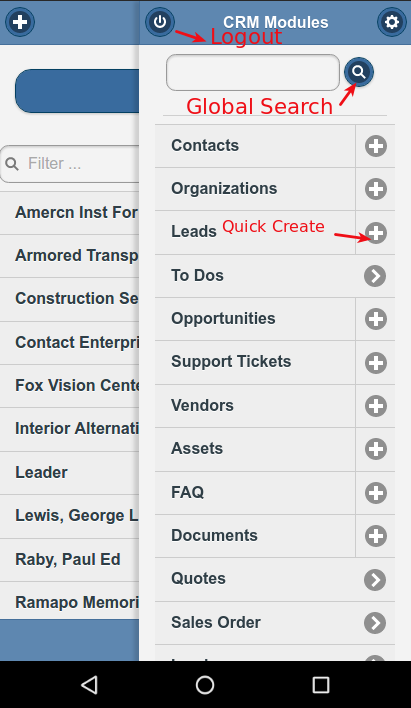Open the FAQ module
Image resolution: width=411 pixels, height=708 pixels.
click(x=255, y=493)
